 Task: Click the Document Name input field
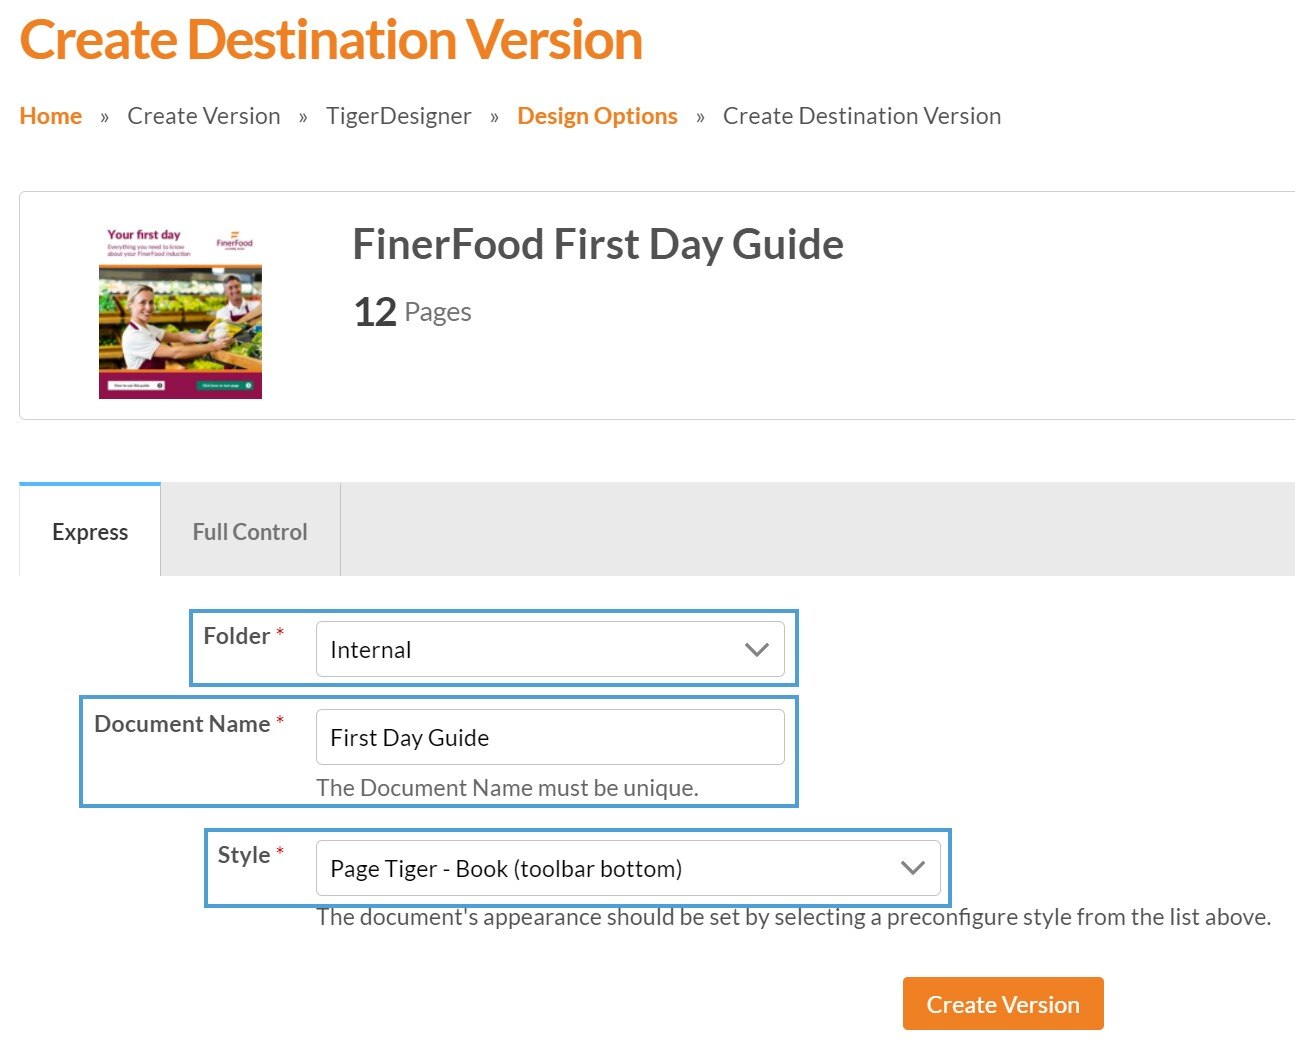pyautogui.click(x=550, y=738)
